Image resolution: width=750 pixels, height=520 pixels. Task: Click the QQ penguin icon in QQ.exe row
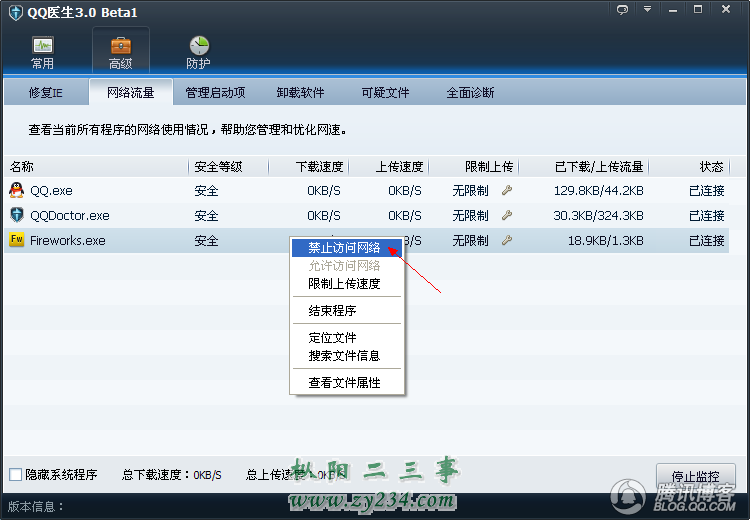[x=16, y=190]
